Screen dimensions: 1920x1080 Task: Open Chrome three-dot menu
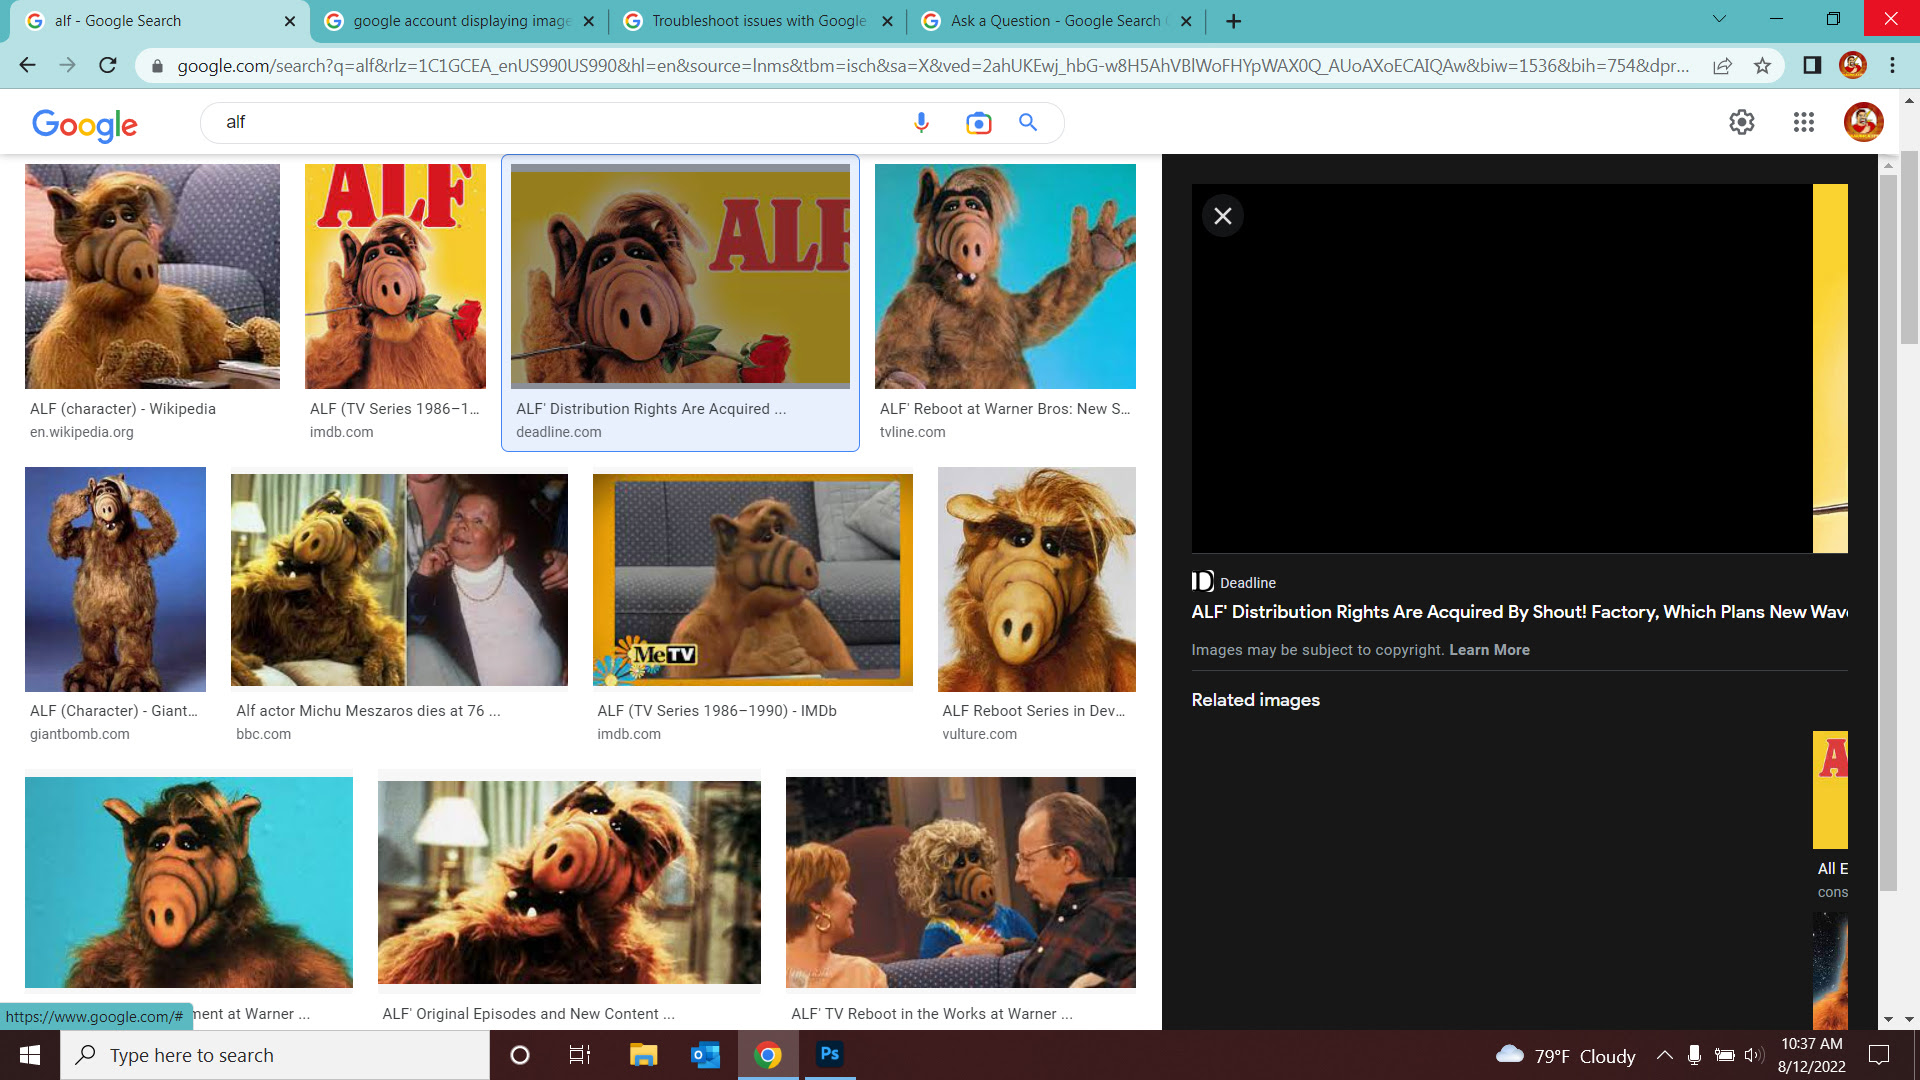1892,65
